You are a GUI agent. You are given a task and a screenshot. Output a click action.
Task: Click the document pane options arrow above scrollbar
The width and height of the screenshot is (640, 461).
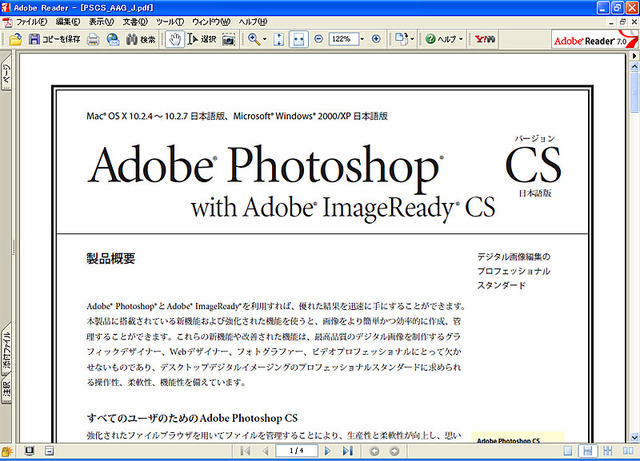tap(635, 55)
